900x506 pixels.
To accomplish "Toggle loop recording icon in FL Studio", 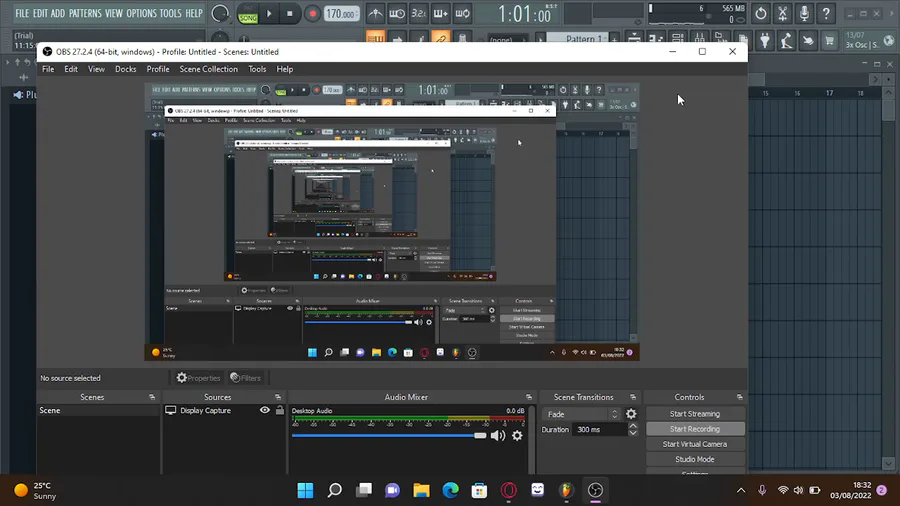I will coord(462,13).
